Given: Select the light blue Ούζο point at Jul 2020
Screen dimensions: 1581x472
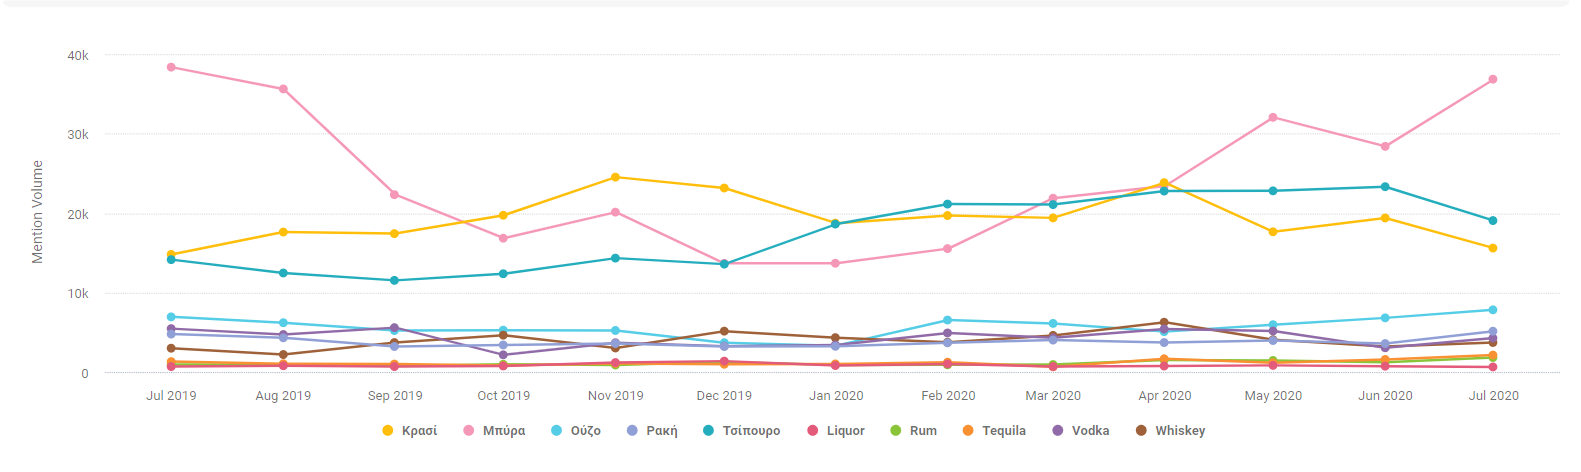Looking at the screenshot, I should click(1493, 310).
